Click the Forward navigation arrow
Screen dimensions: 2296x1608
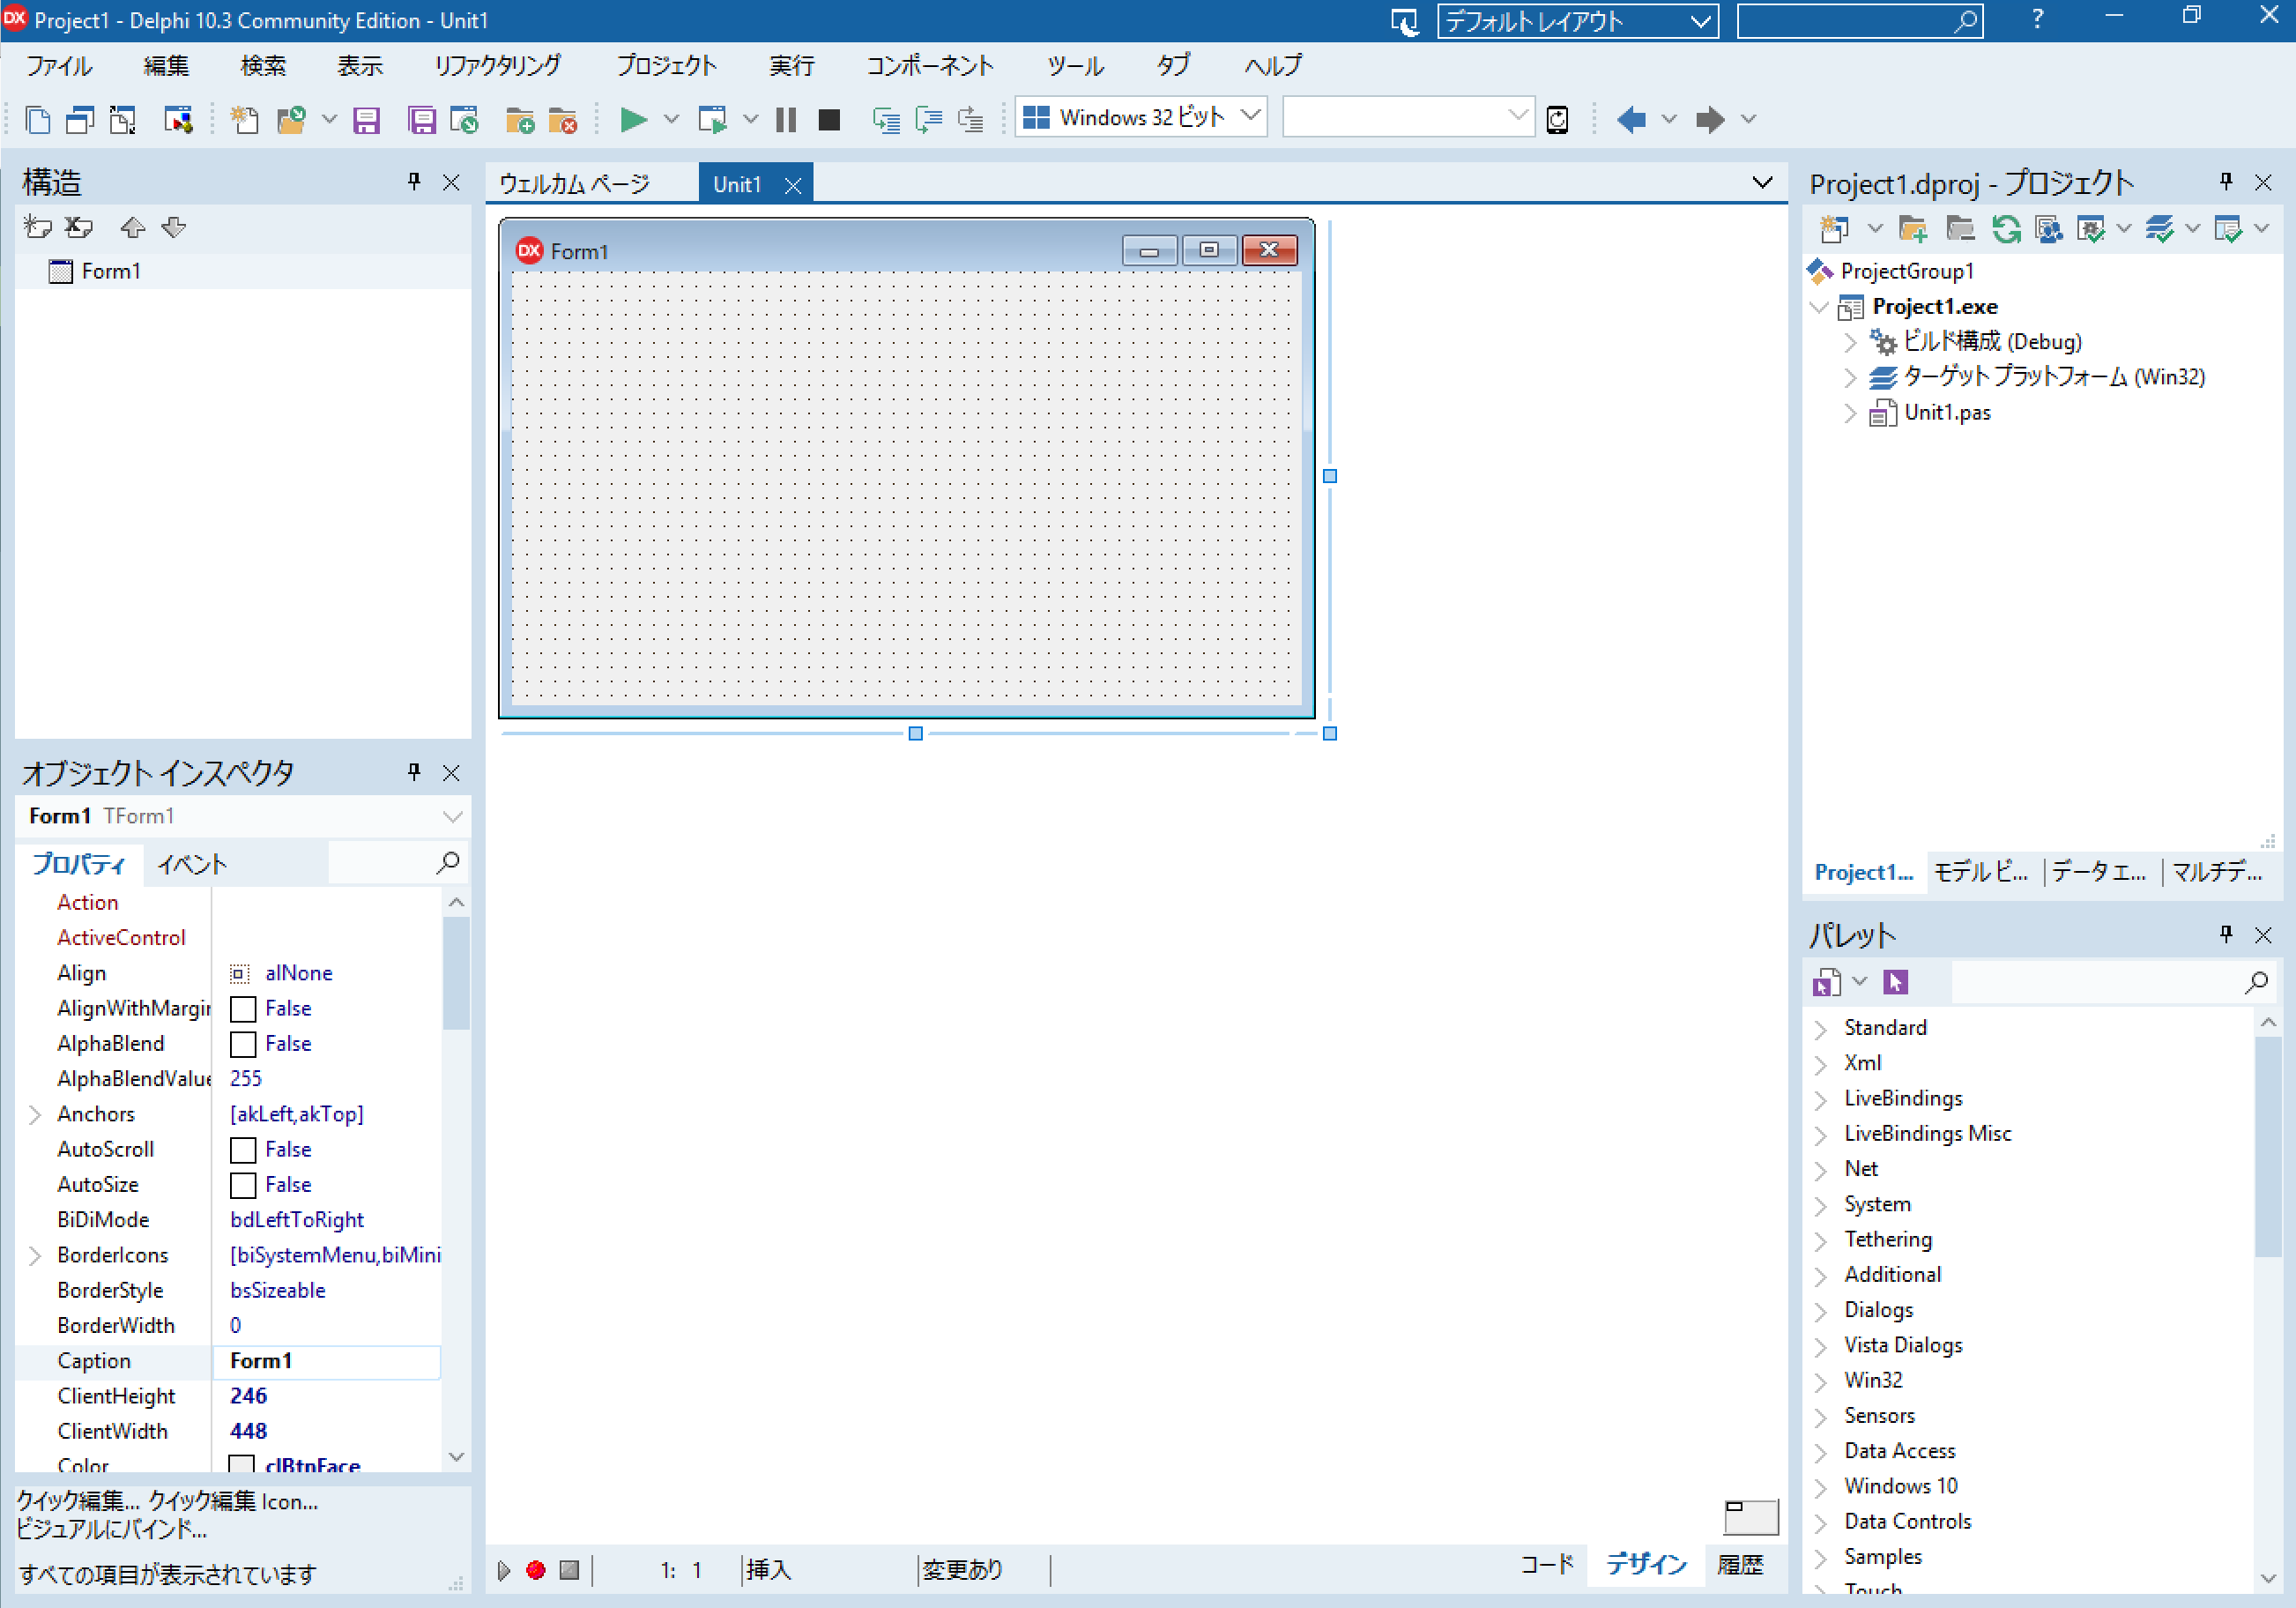pyautogui.click(x=1710, y=120)
